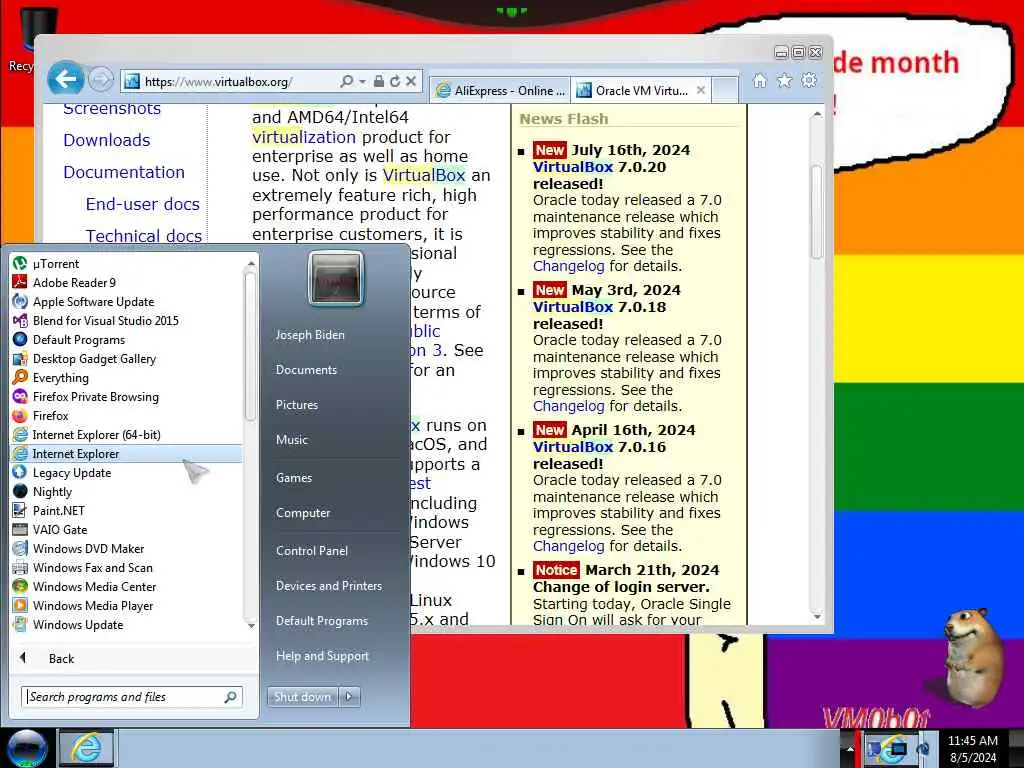
Task: Click the stop loading X in address bar
Action: [x=411, y=81]
